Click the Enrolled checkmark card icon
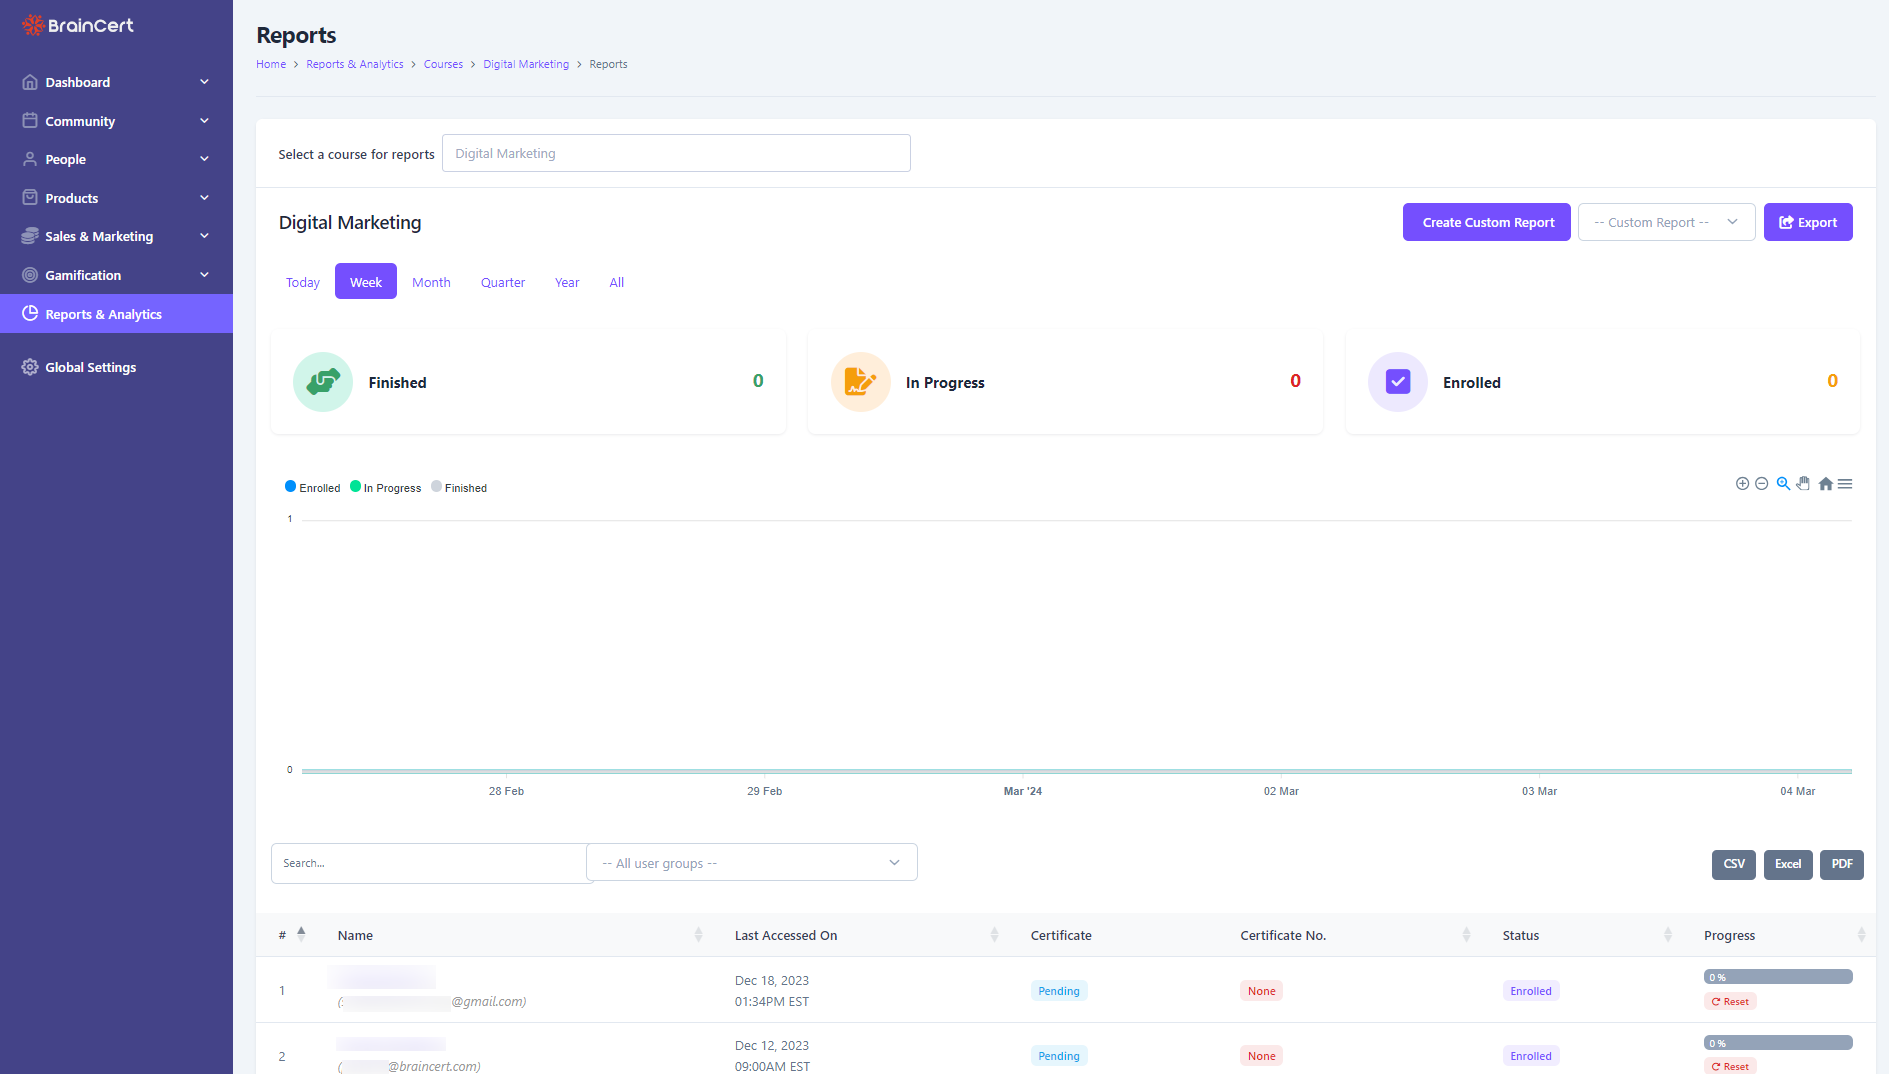 coord(1398,382)
